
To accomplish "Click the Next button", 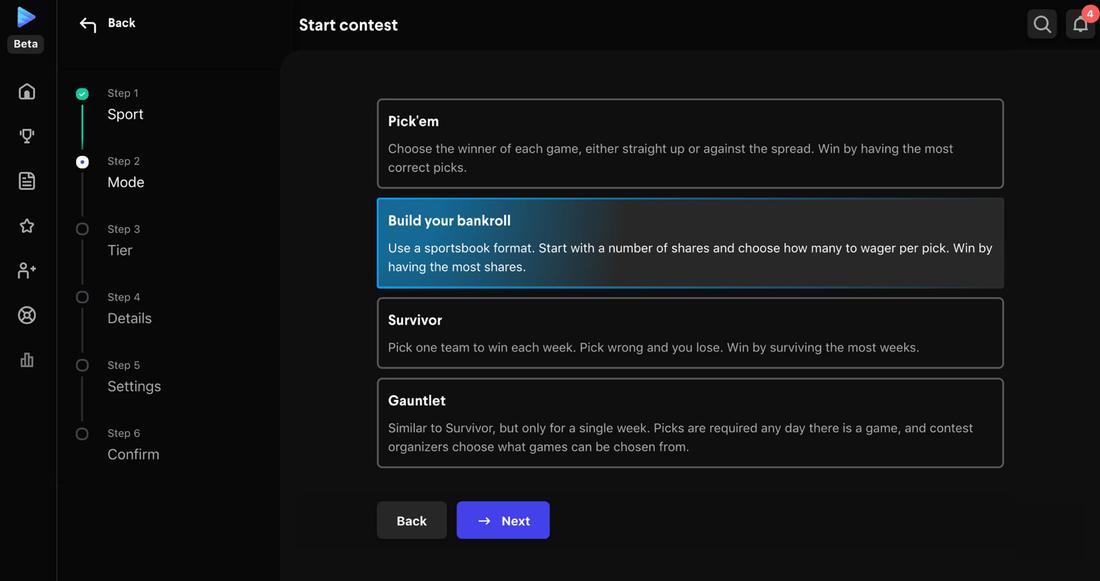I will pyautogui.click(x=503, y=520).
